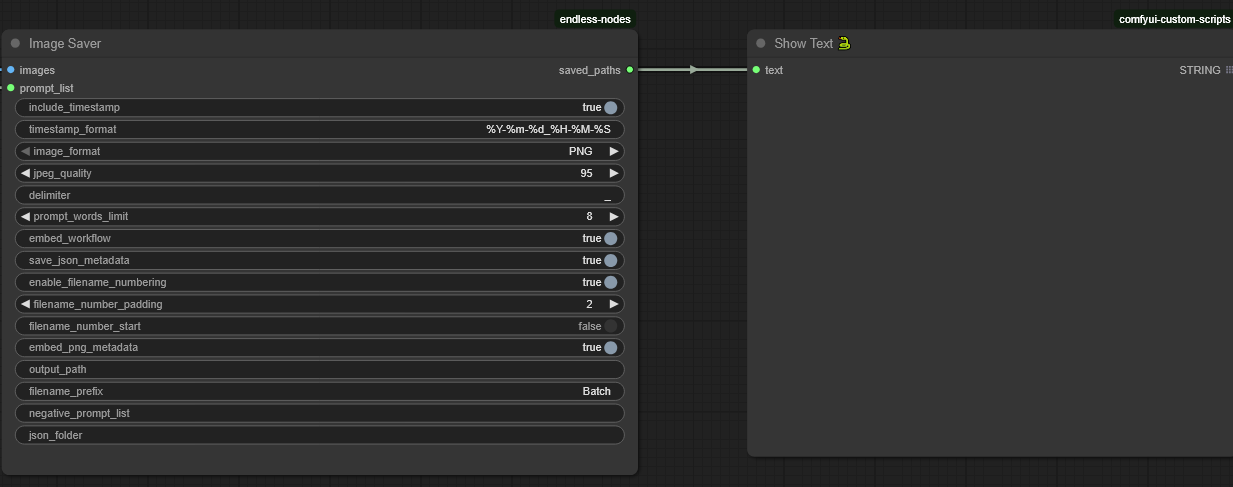The width and height of the screenshot is (1233, 487).
Task: Click the filename_prefix field showing Batch
Action: pos(320,391)
